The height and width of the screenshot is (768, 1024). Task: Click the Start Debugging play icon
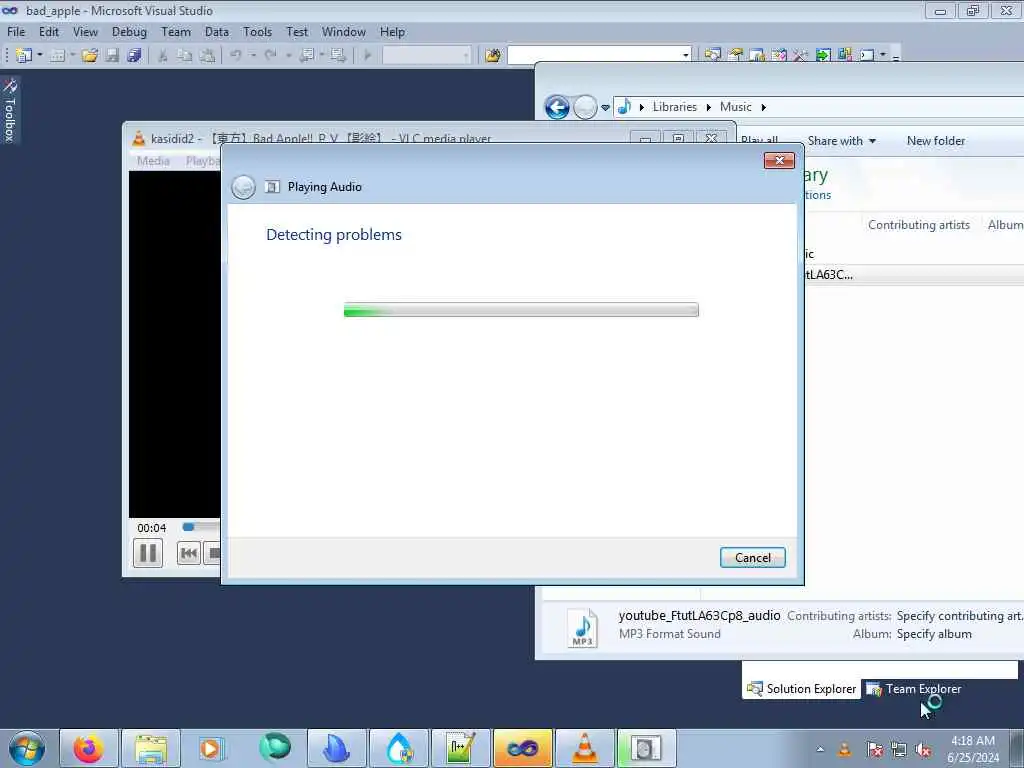pyautogui.click(x=367, y=56)
